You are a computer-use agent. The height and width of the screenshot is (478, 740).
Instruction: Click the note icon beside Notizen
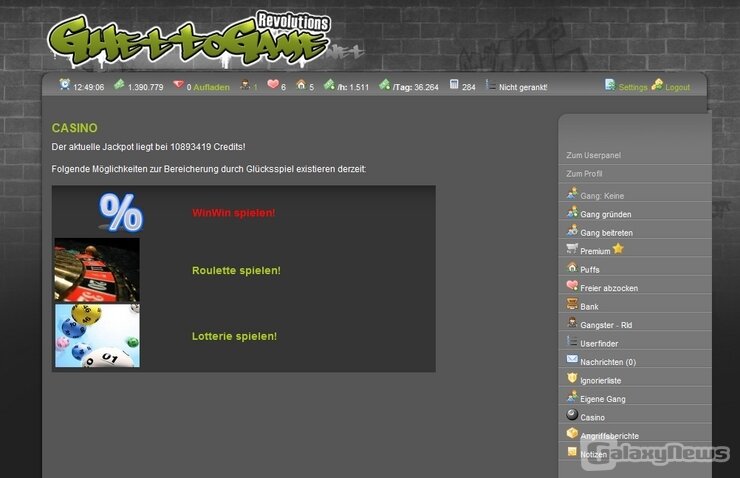click(572, 452)
